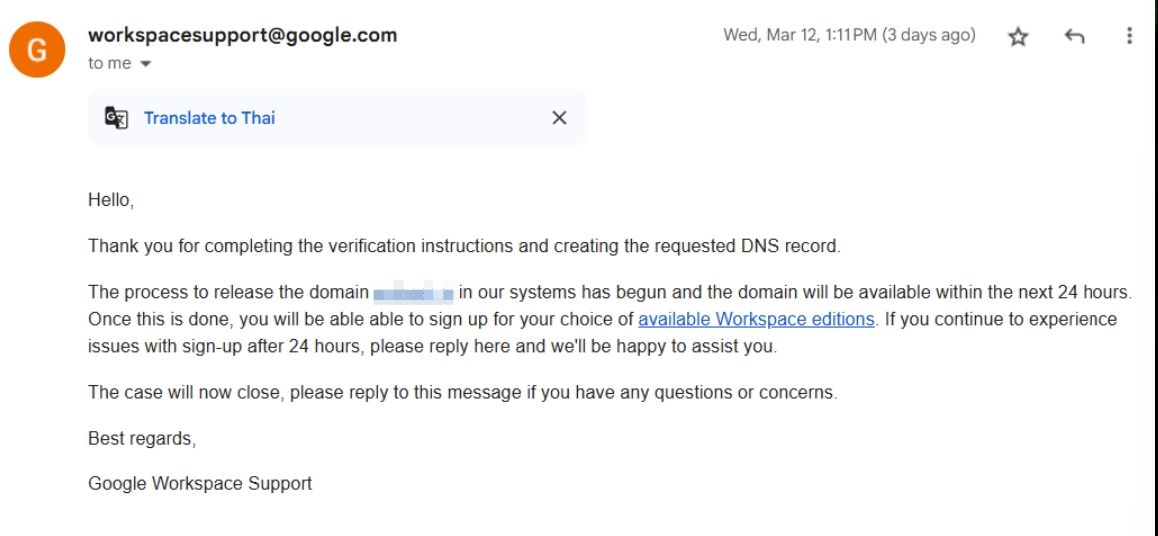
Task: Select the Translate to Thai link
Action: click(210, 118)
